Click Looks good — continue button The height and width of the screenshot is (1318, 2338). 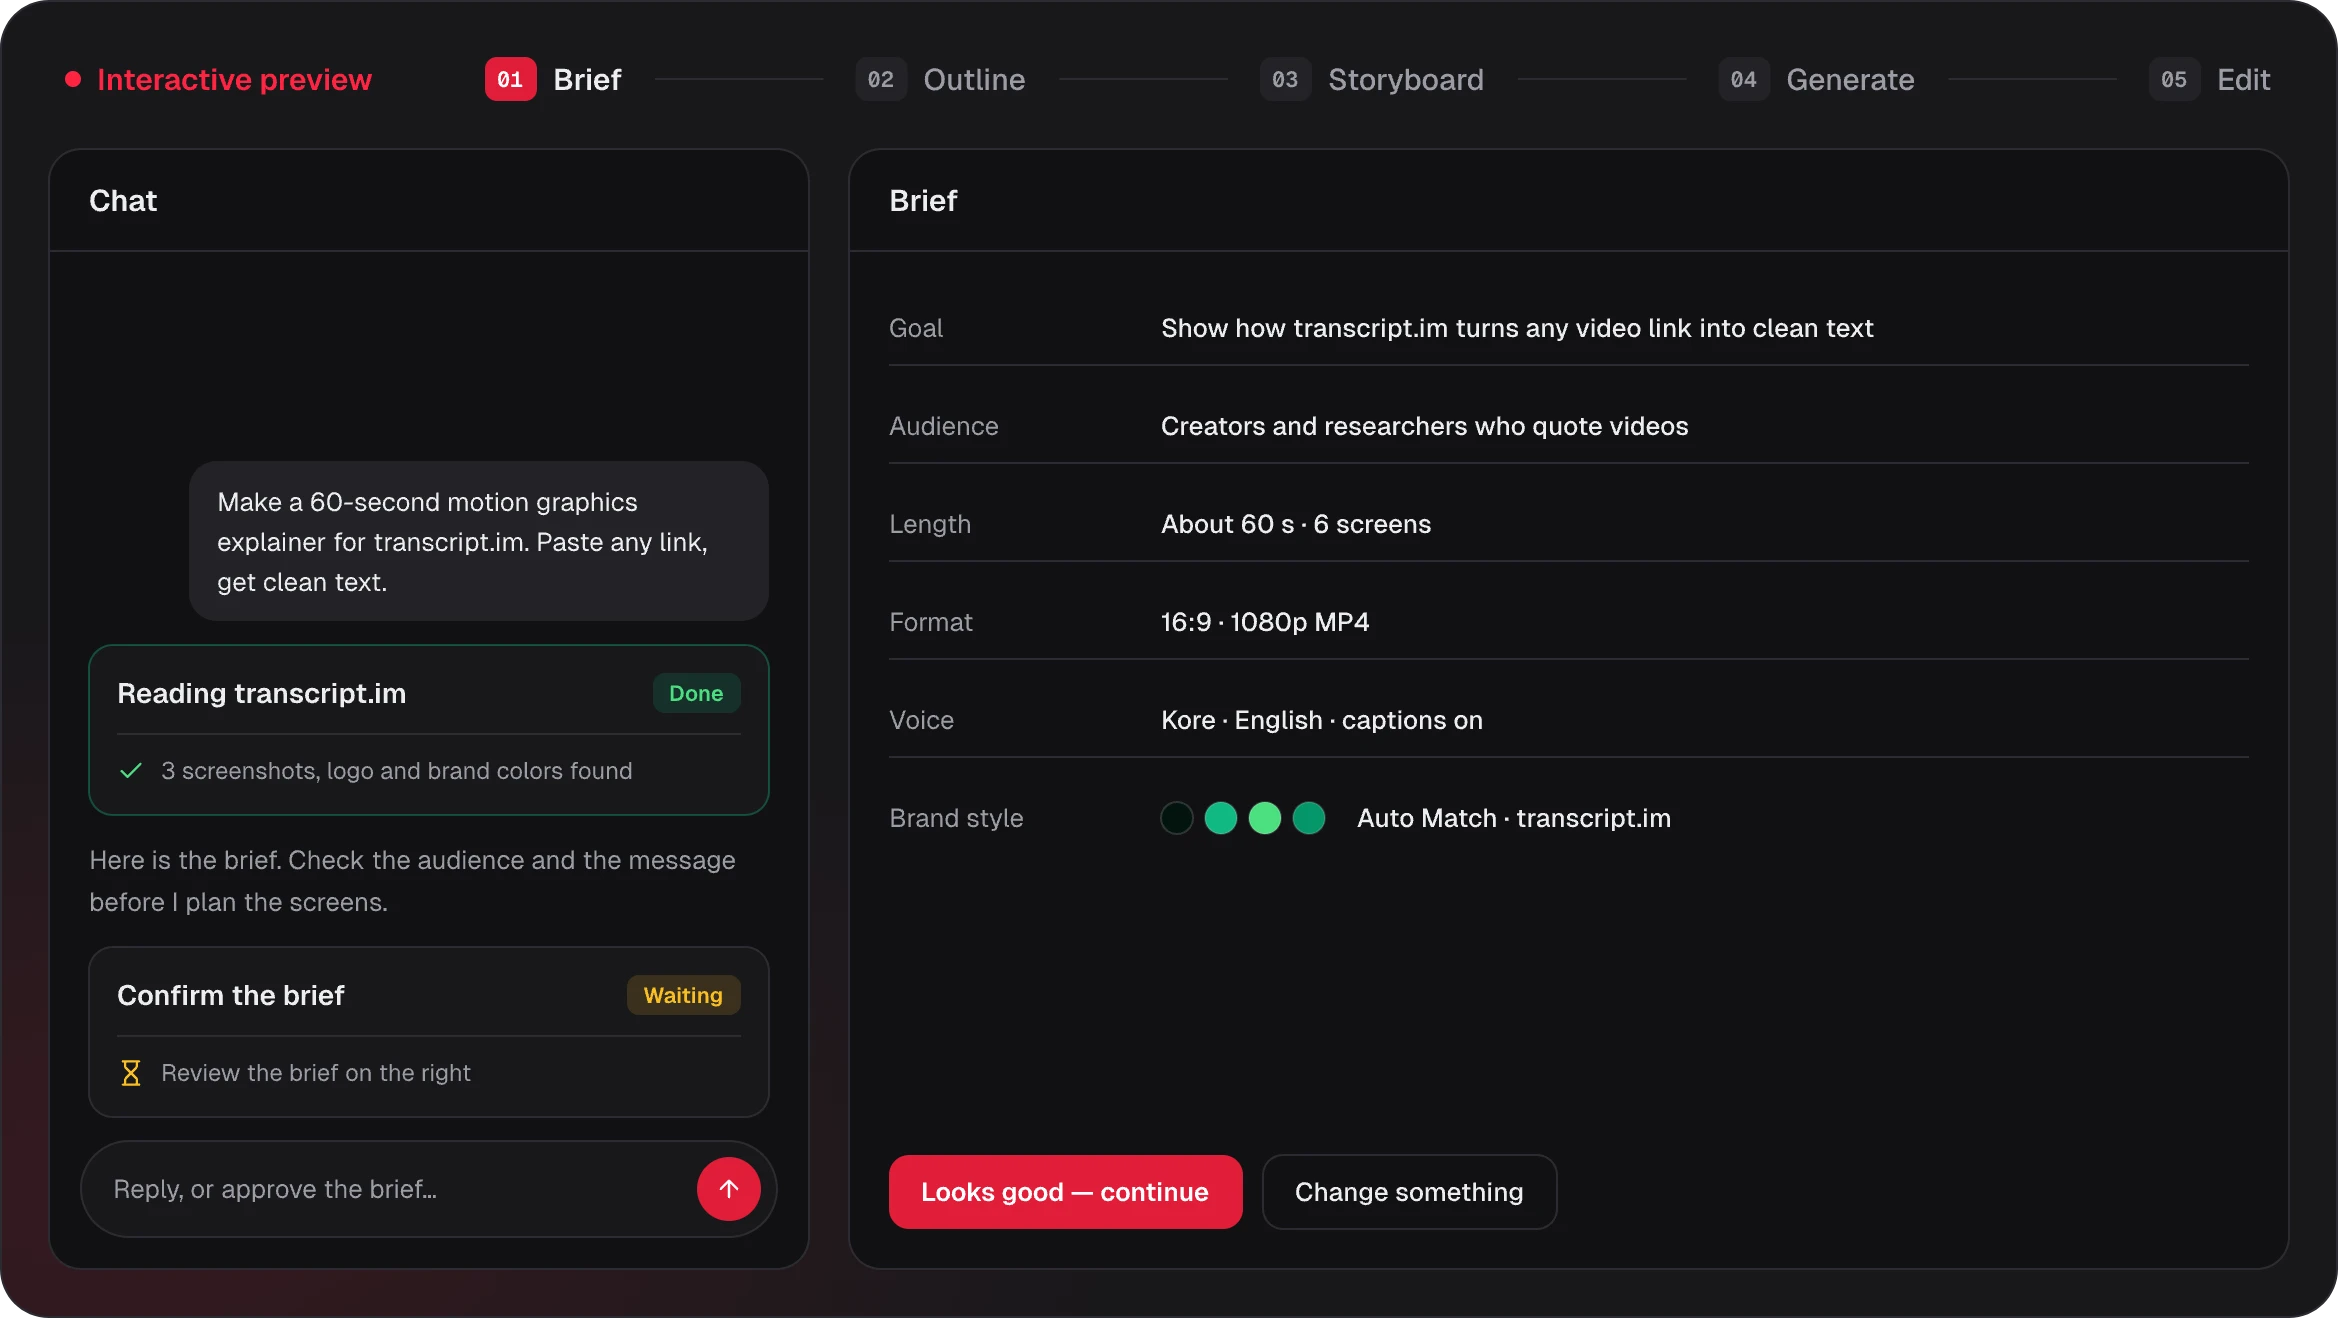(x=1065, y=1192)
